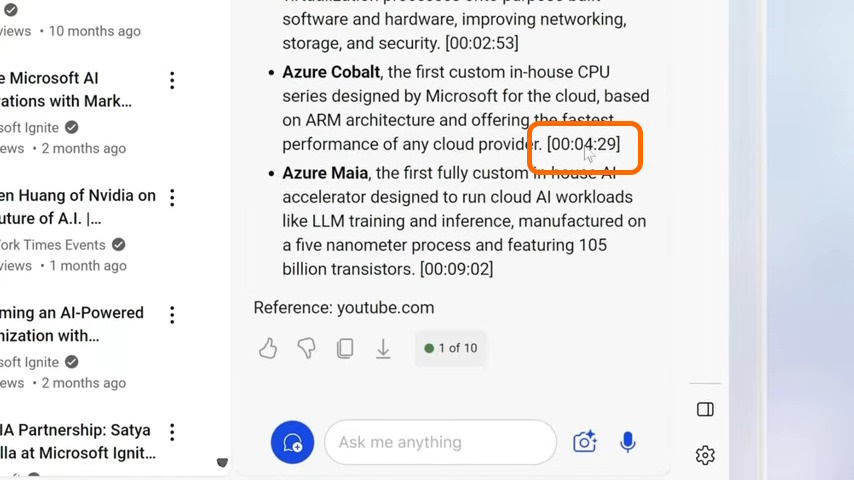854x480 pixels.
Task: Open the sidebar settings gear
Action: pyautogui.click(x=705, y=455)
